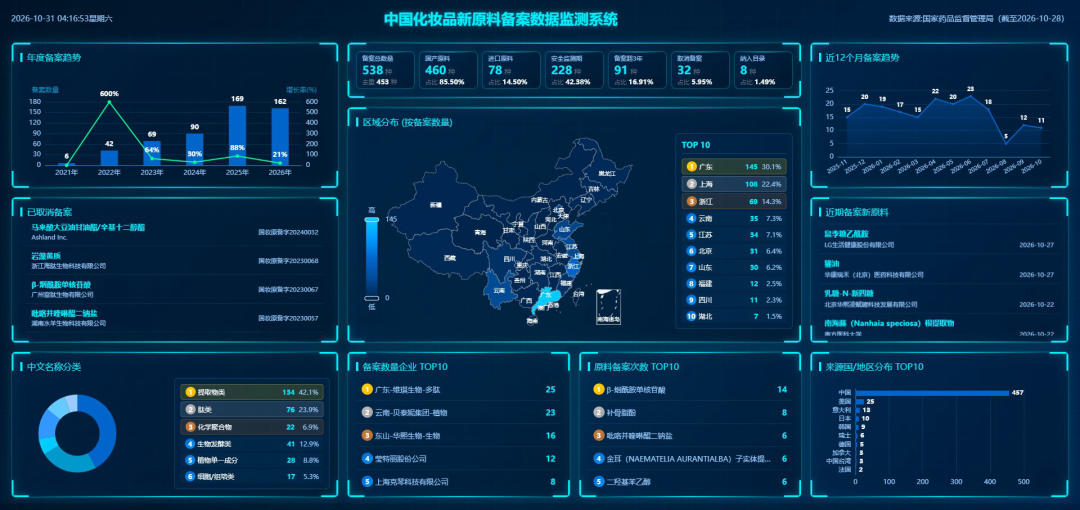This screenshot has width=1080, height=510.
Task: Click rank 4 badge beside 莹特丽股份公司
Action: [x=366, y=458]
